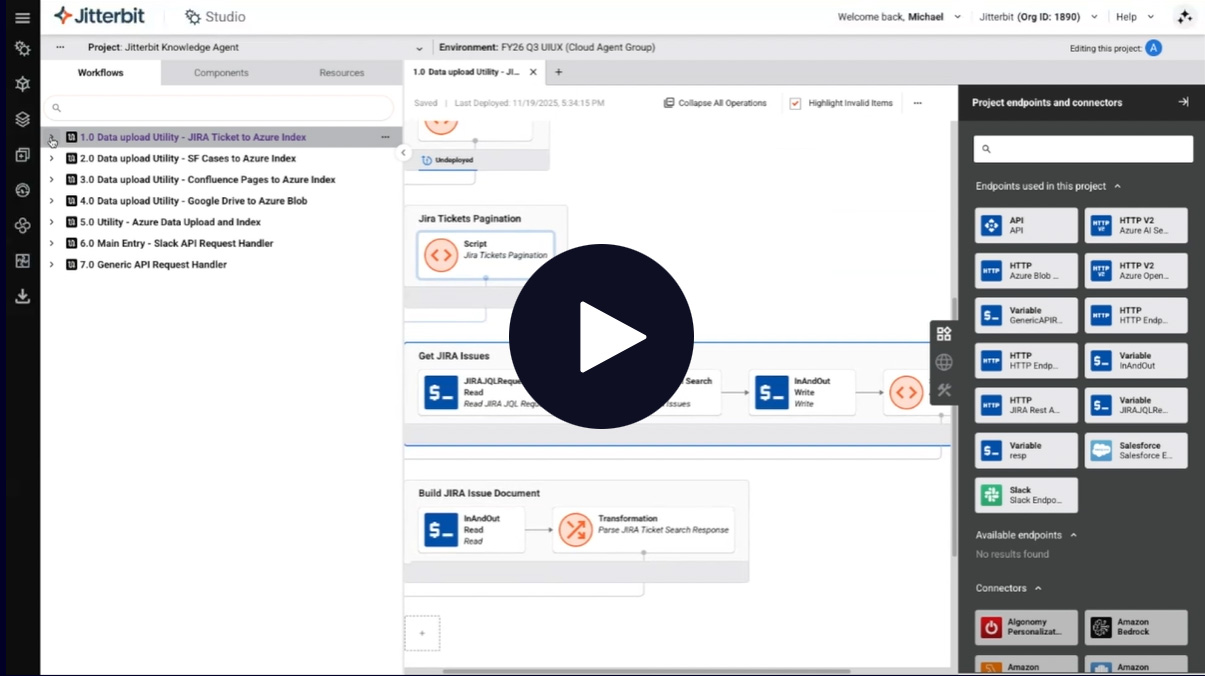Click the endpoints globe icon beside the canvas

[944, 362]
